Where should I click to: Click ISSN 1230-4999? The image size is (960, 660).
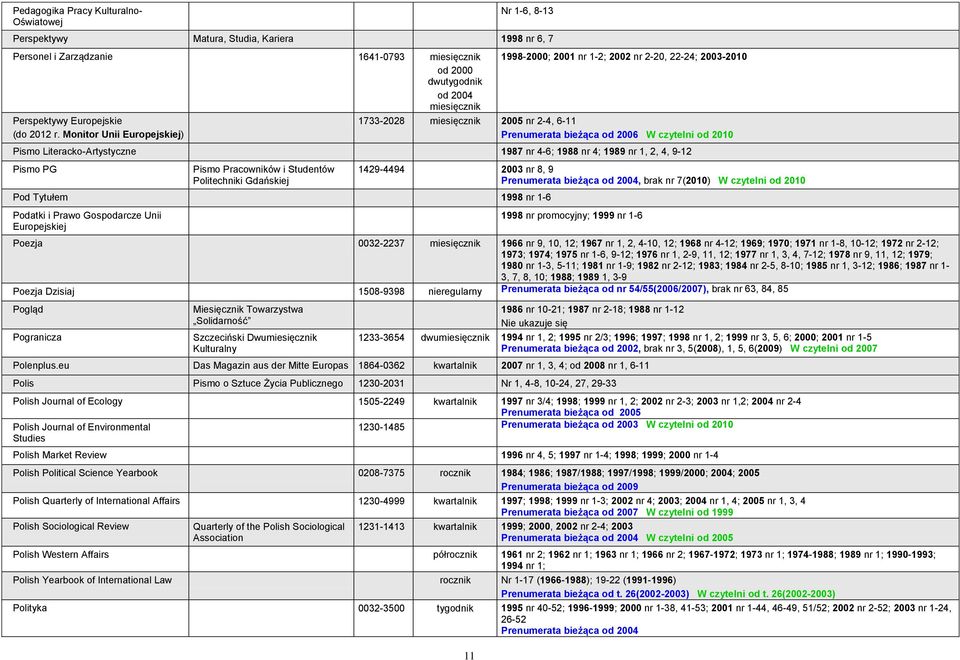tap(381, 501)
